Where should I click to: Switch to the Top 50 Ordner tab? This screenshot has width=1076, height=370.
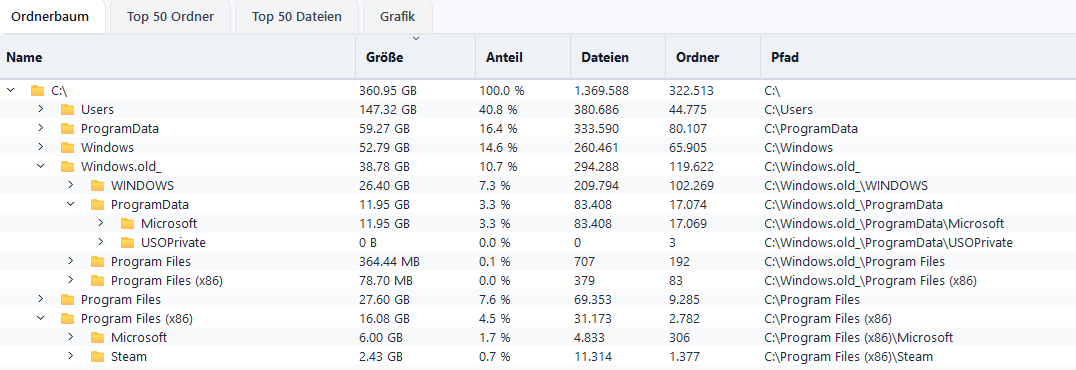170,16
